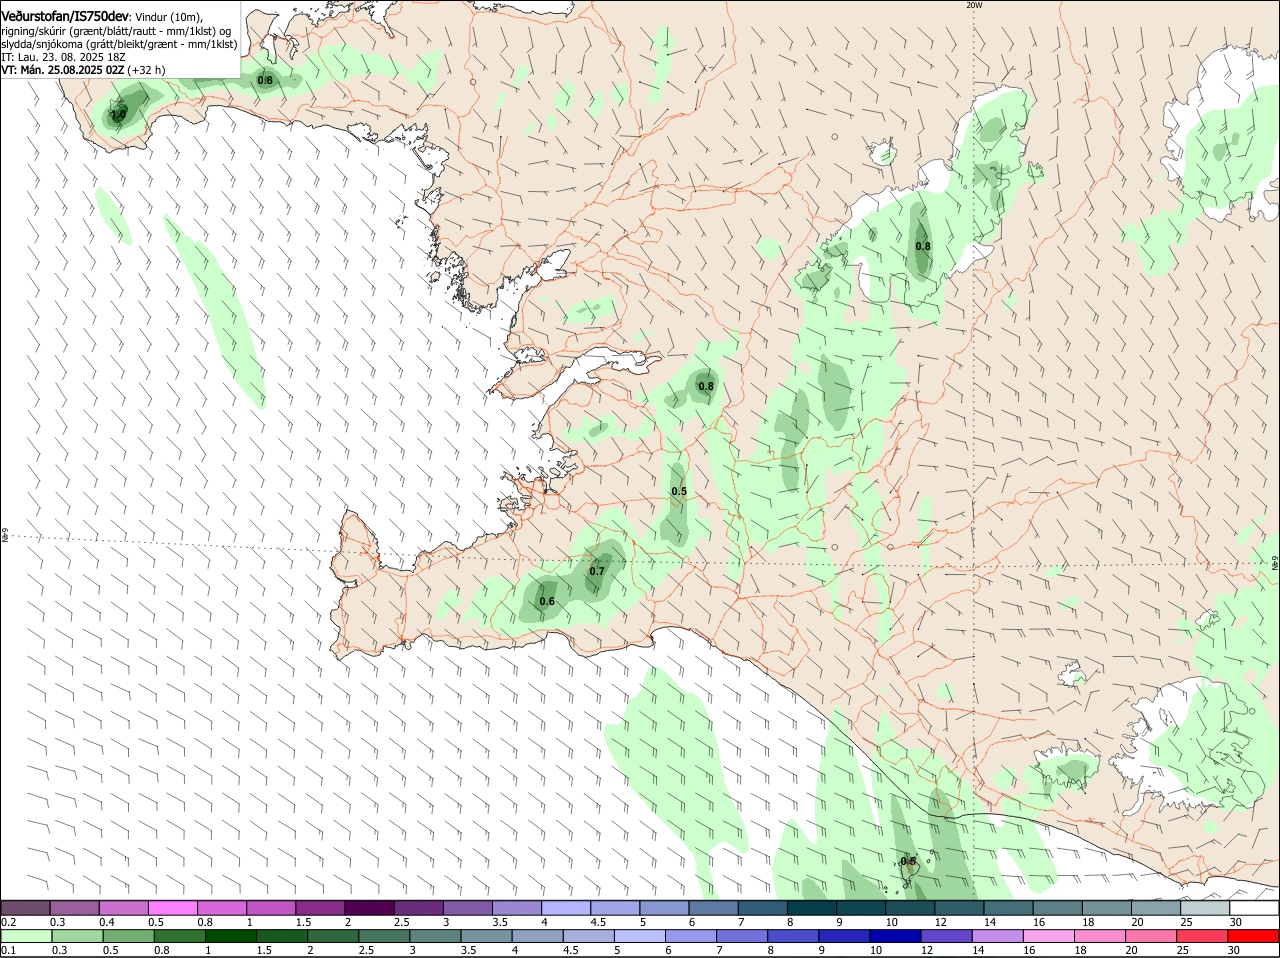Select the palest green swatch labeled 0.1 in the lower legend
This screenshot has height=958, width=1280.
(26, 936)
